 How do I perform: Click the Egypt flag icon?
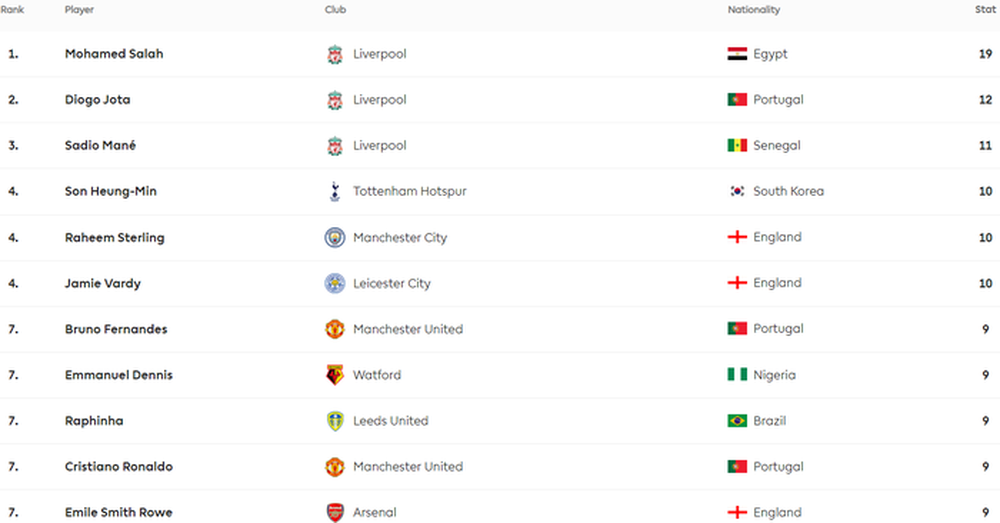[737, 54]
